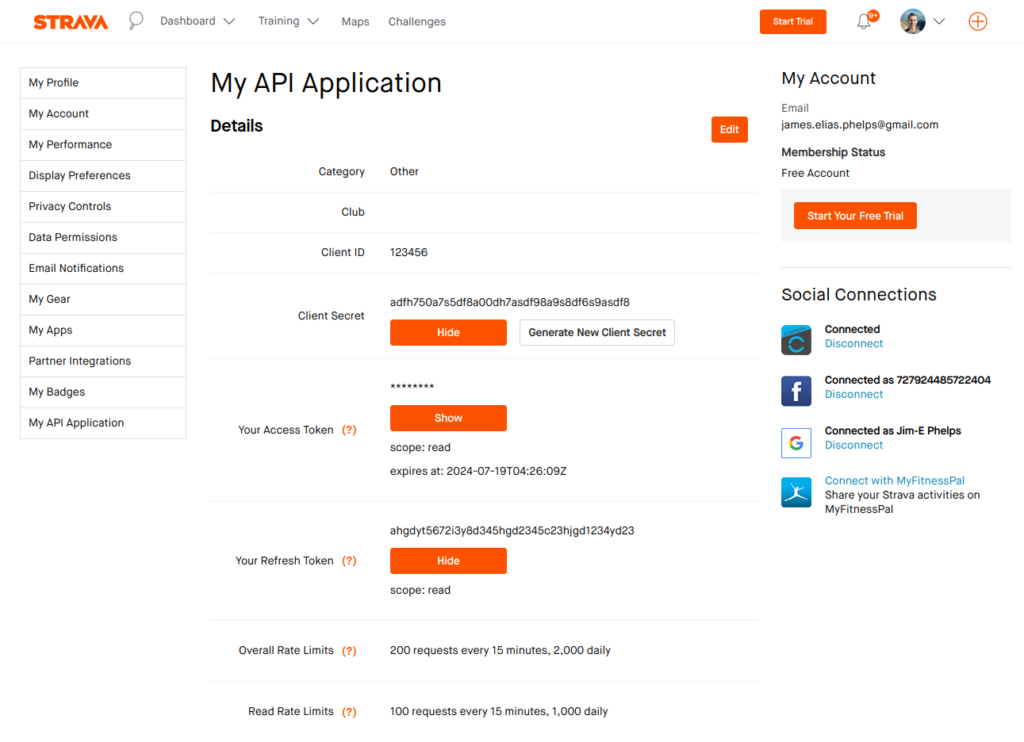Expand the profile menu chevron

click(939, 22)
